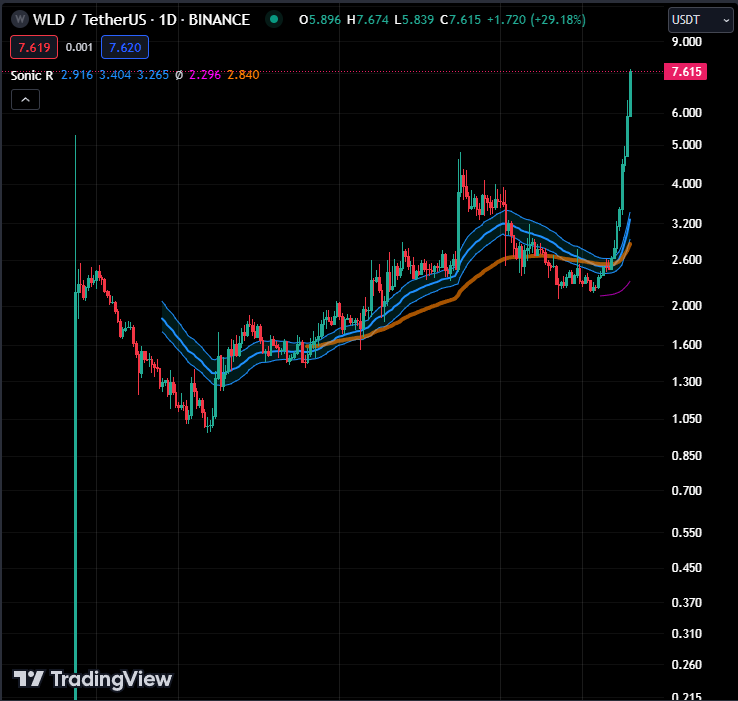
Task: Click the orange Sonic R value 2.840
Action: (x=243, y=75)
